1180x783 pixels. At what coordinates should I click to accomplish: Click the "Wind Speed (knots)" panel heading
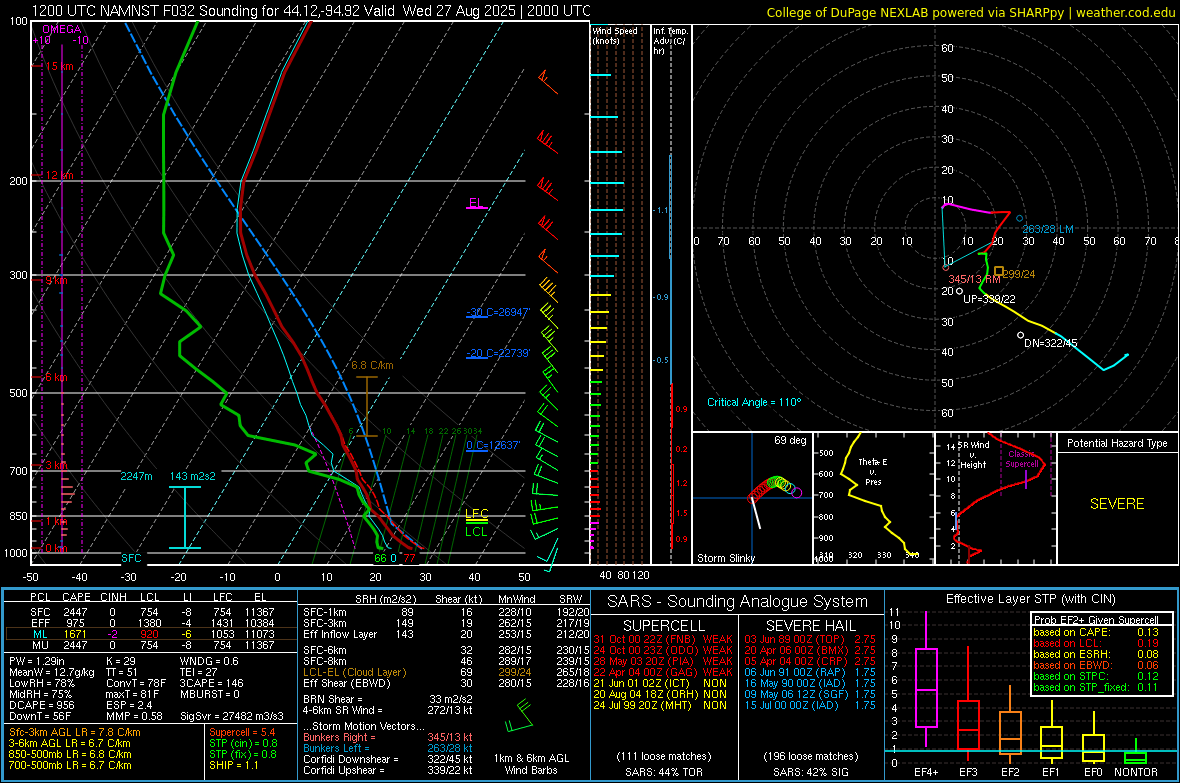point(615,35)
